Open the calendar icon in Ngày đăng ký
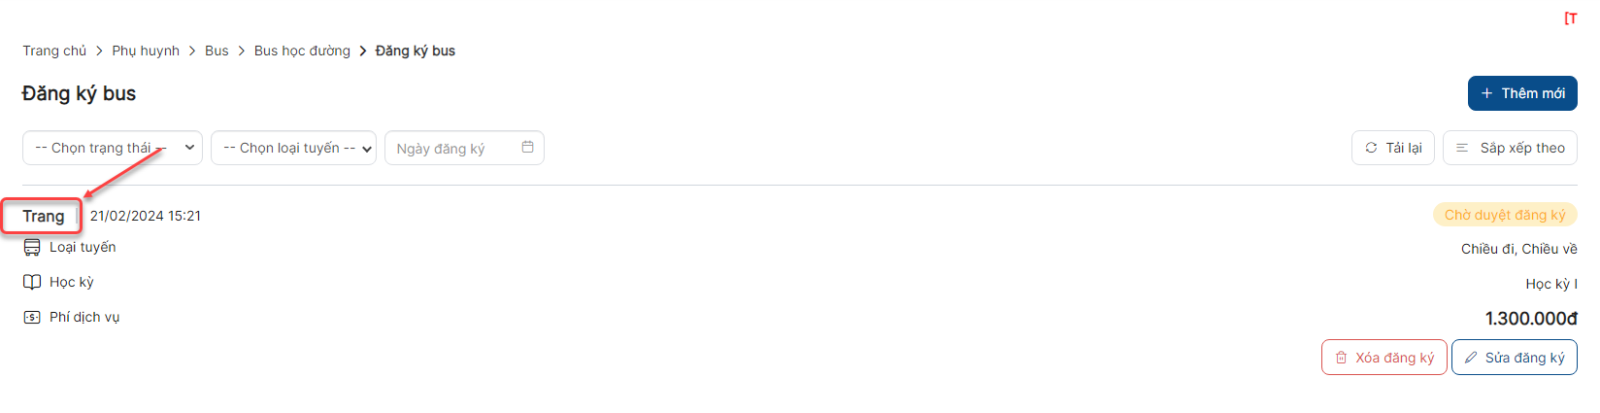The height and width of the screenshot is (413, 1600). coord(527,147)
